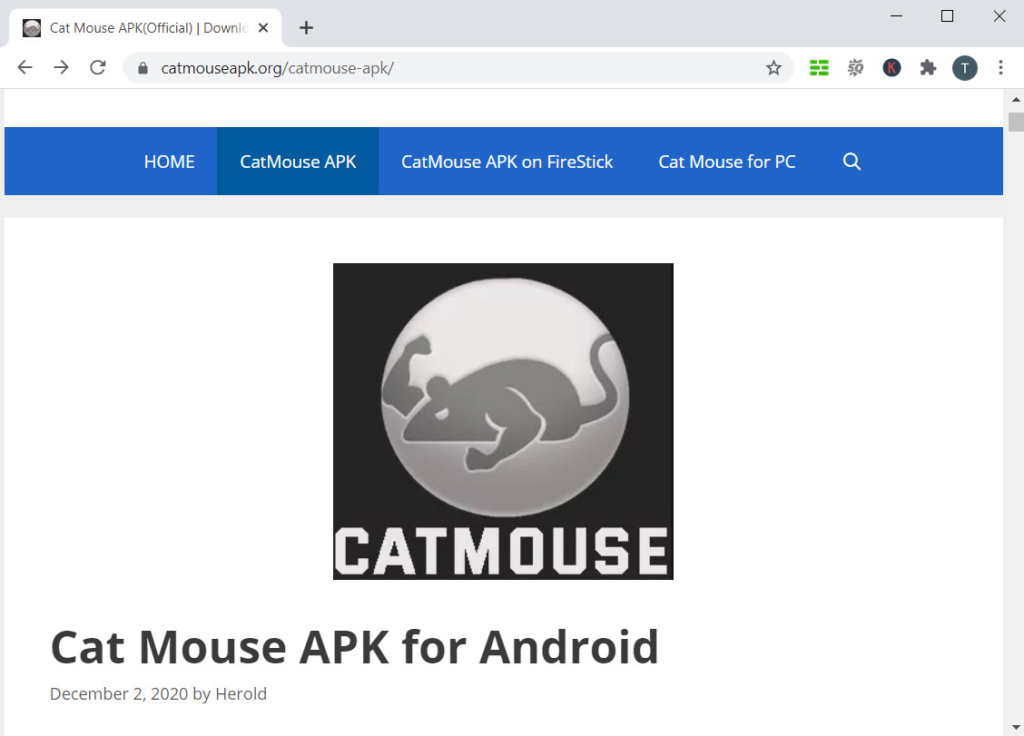The image size is (1024, 736).
Task: Minimize the browser window
Action: click(897, 16)
